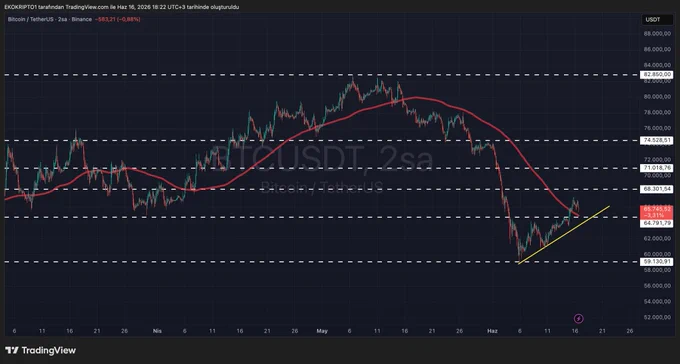This screenshot has height=364, width=680.
Task: Select the 74.528,51 price level label
Action: coord(657,141)
